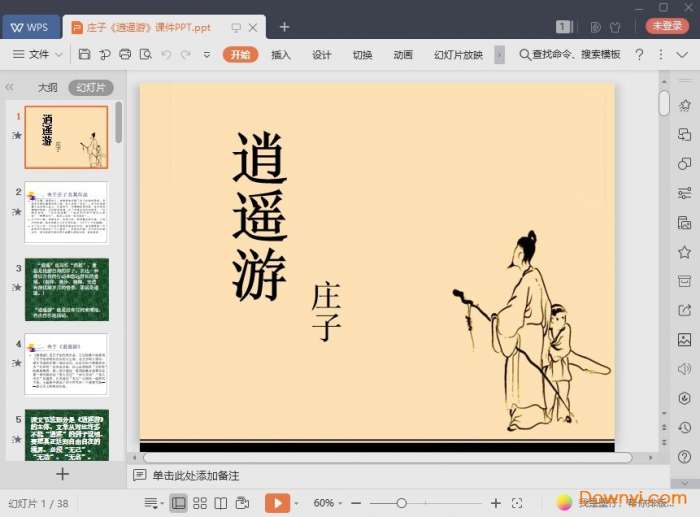Expand the 文件 dropdown arrow
This screenshot has height=517, width=700.
[x=59, y=55]
